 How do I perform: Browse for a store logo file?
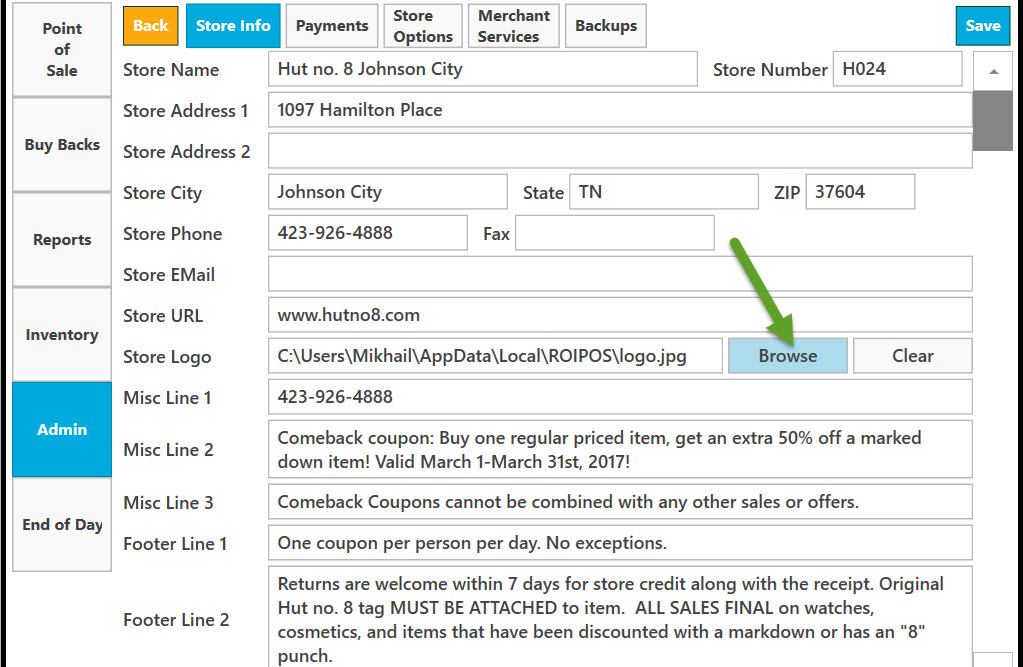pos(787,356)
